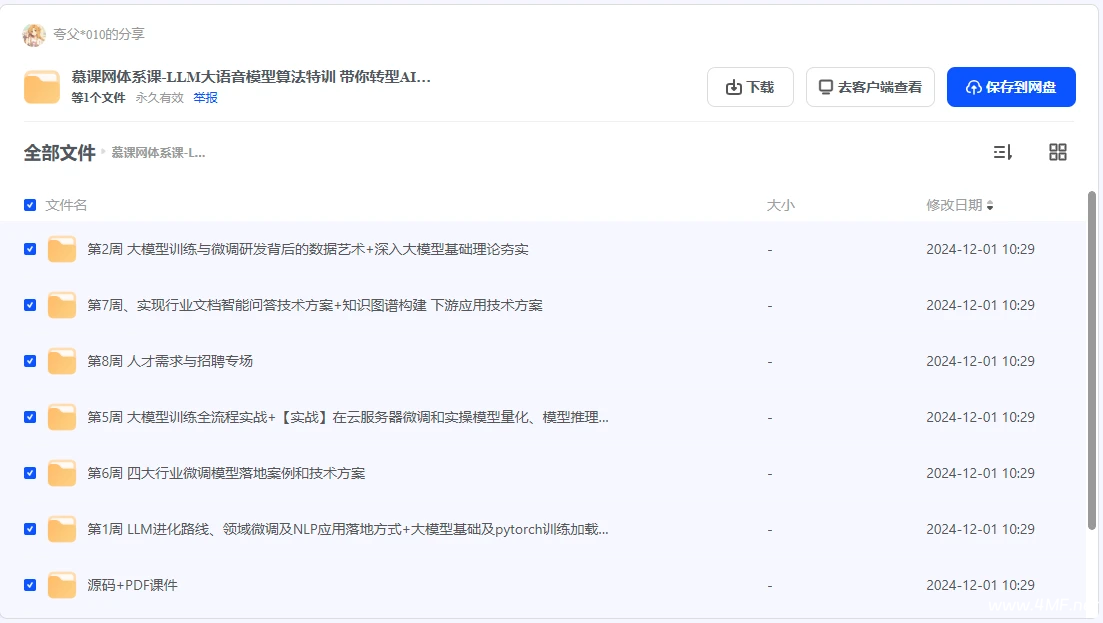Open the 源码+PDF课件 folder icon
This screenshot has width=1103, height=623.
tap(62, 585)
